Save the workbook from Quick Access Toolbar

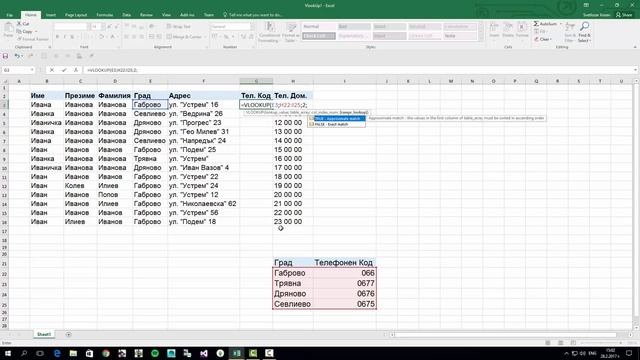[5, 56]
